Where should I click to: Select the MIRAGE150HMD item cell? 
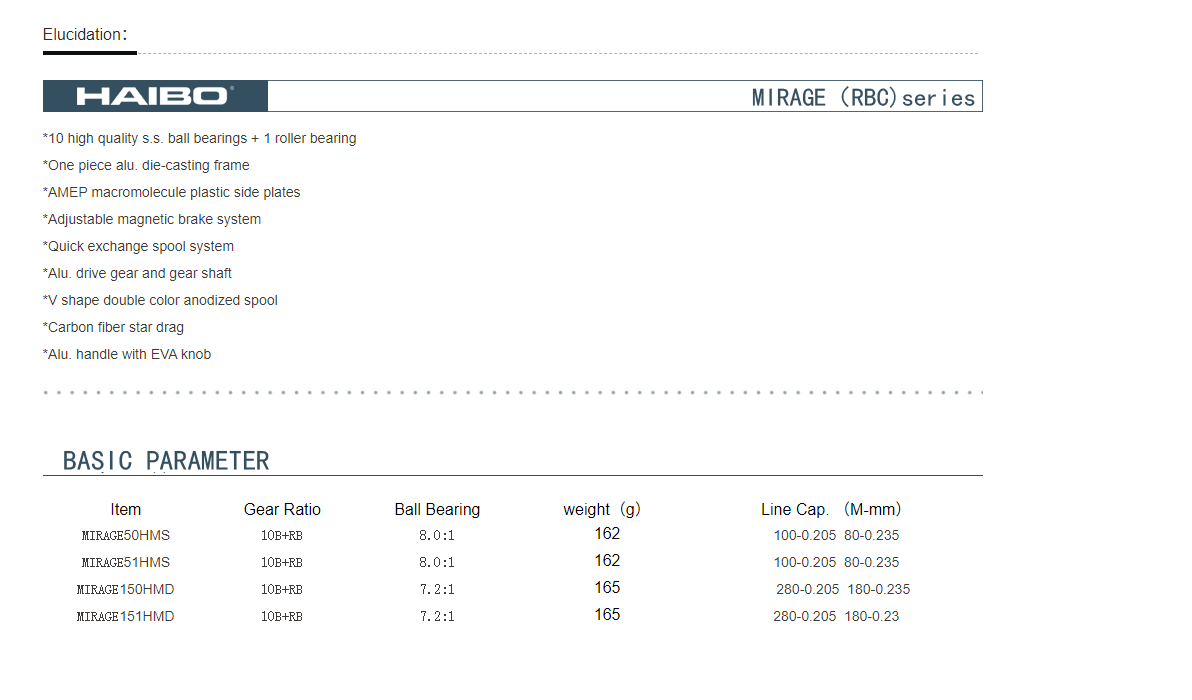125,590
